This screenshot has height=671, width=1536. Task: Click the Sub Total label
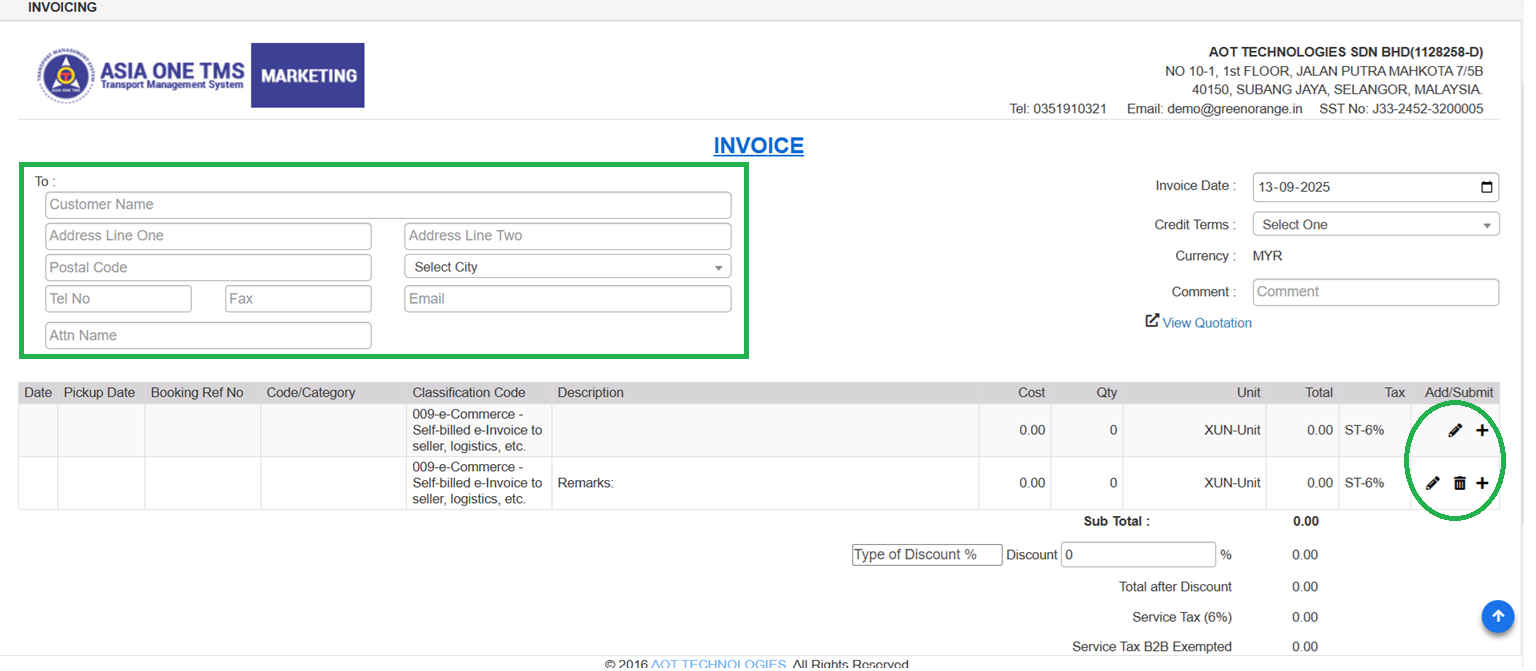tap(1117, 522)
